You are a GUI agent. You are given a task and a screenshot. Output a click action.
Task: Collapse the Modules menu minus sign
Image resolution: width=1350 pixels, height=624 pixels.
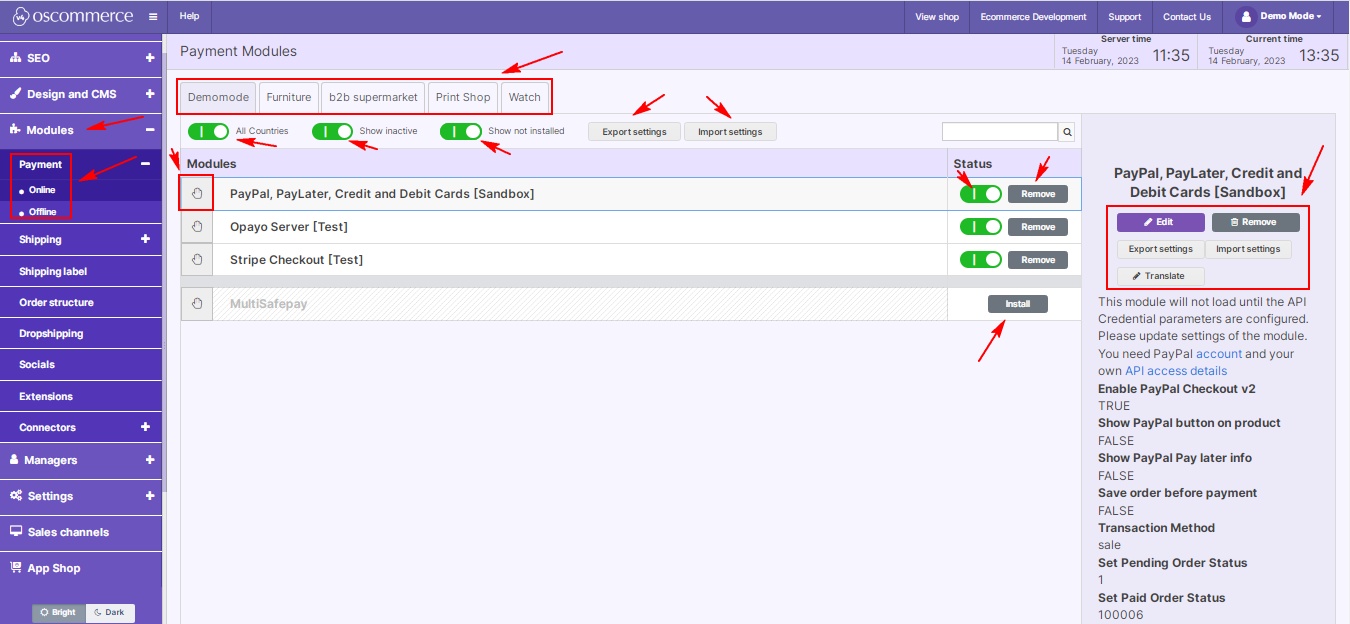pos(150,130)
